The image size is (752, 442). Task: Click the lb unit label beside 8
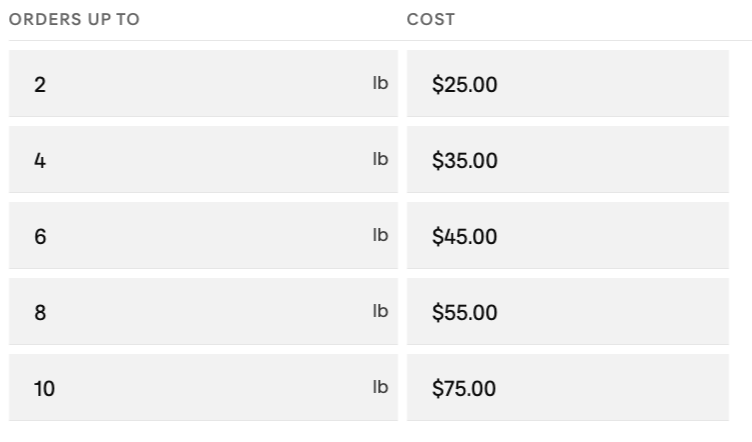coord(380,311)
